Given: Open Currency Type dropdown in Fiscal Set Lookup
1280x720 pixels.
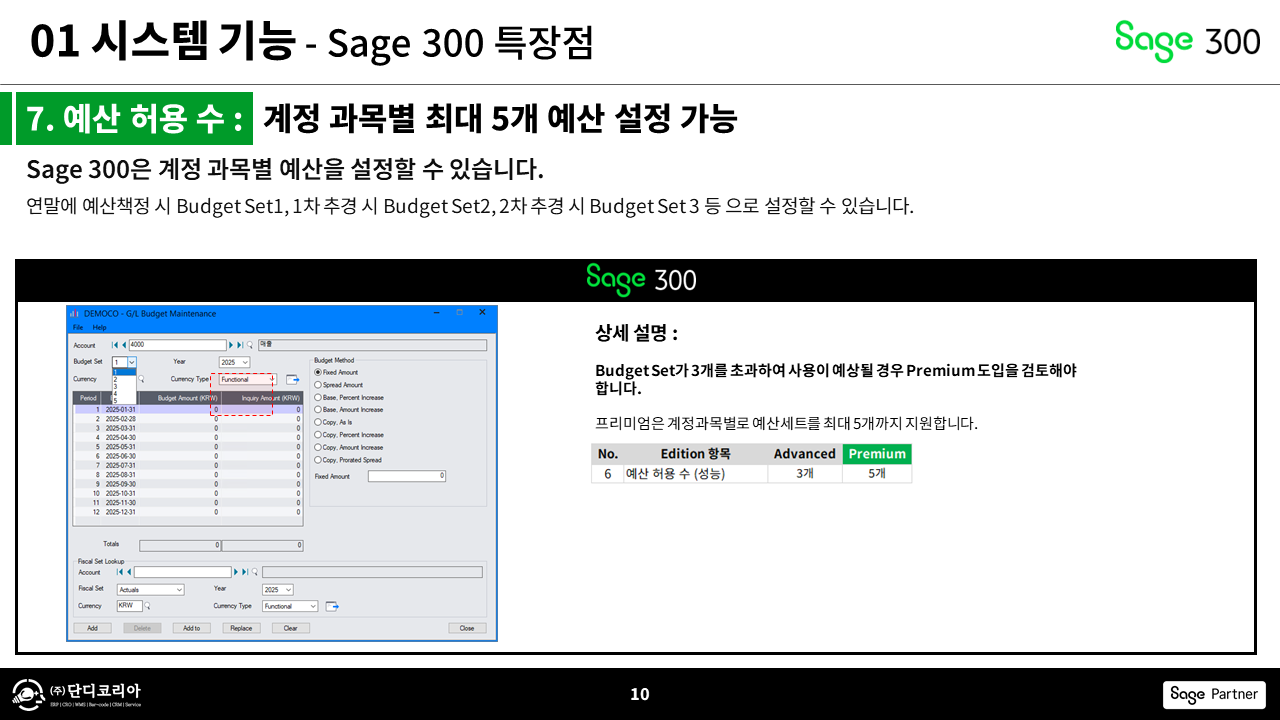Looking at the screenshot, I should click(313, 606).
